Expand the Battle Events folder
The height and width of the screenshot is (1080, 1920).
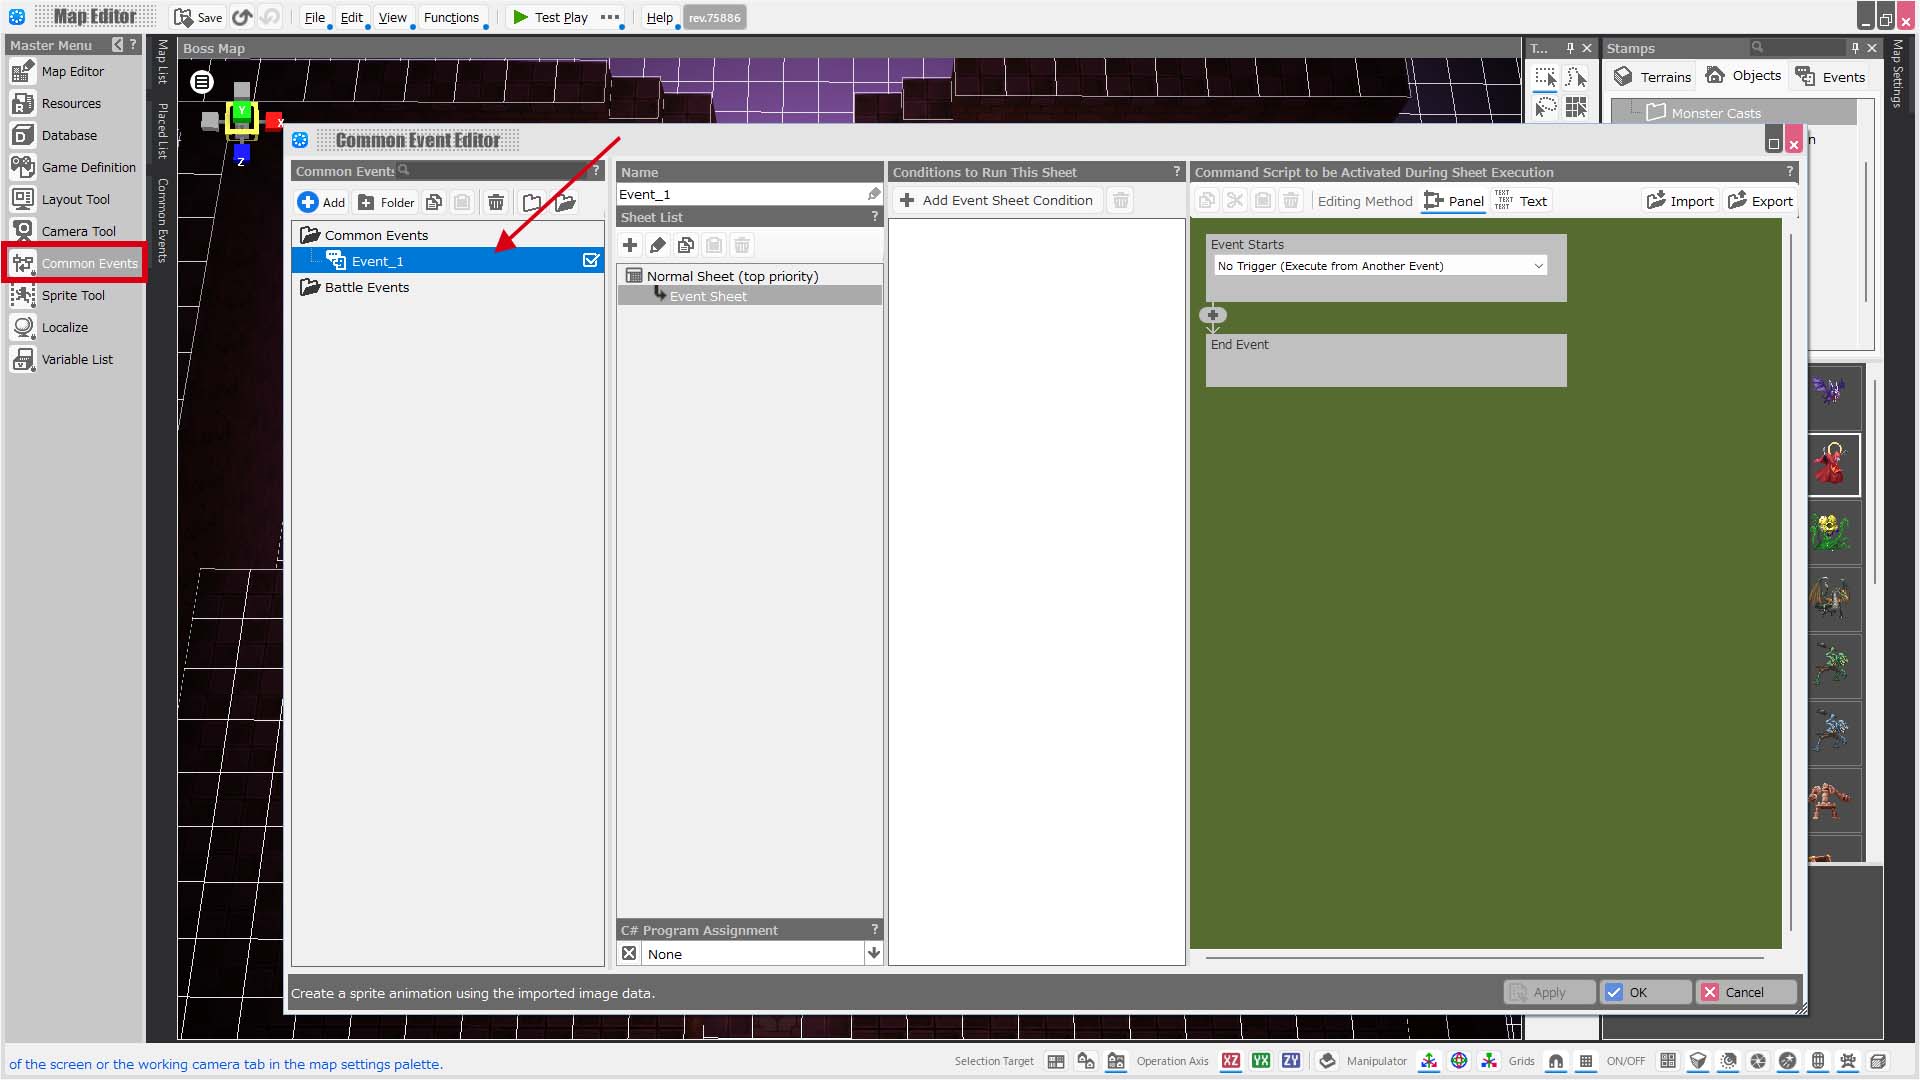310,287
